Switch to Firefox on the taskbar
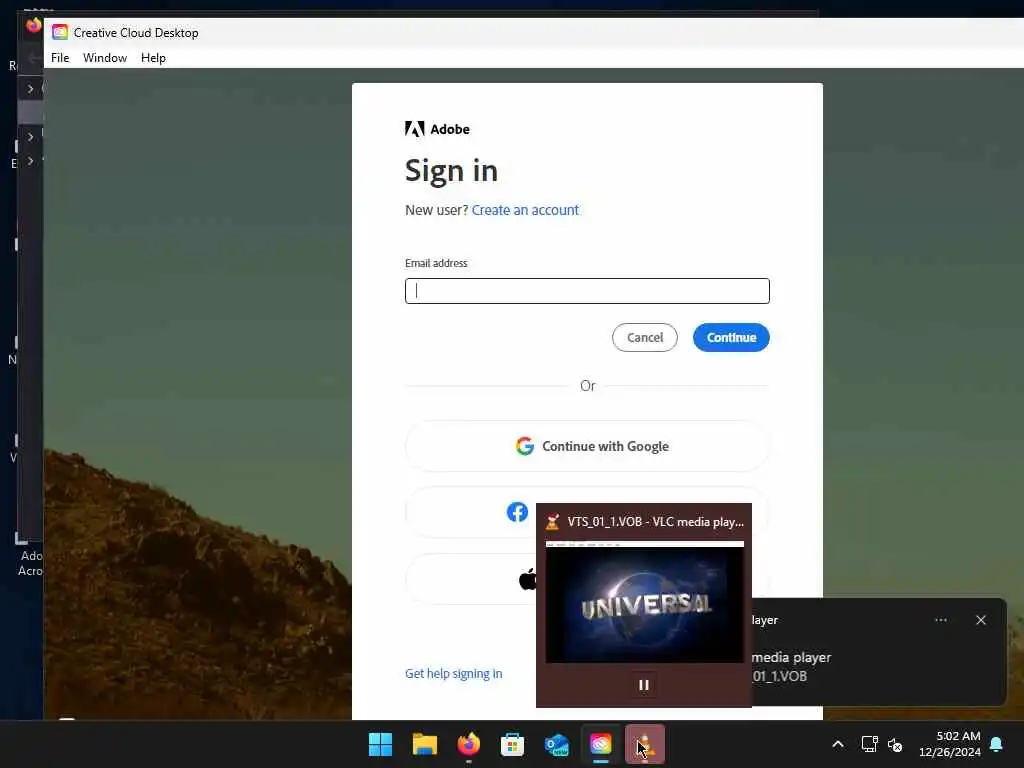 coord(468,744)
